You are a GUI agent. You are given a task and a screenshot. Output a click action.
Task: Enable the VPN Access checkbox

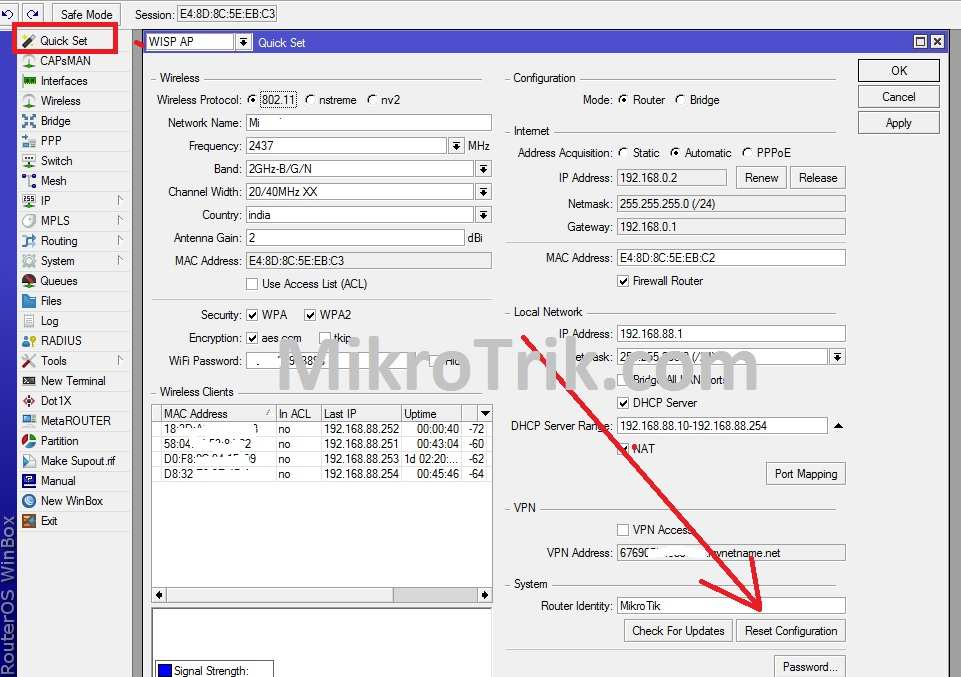point(623,530)
